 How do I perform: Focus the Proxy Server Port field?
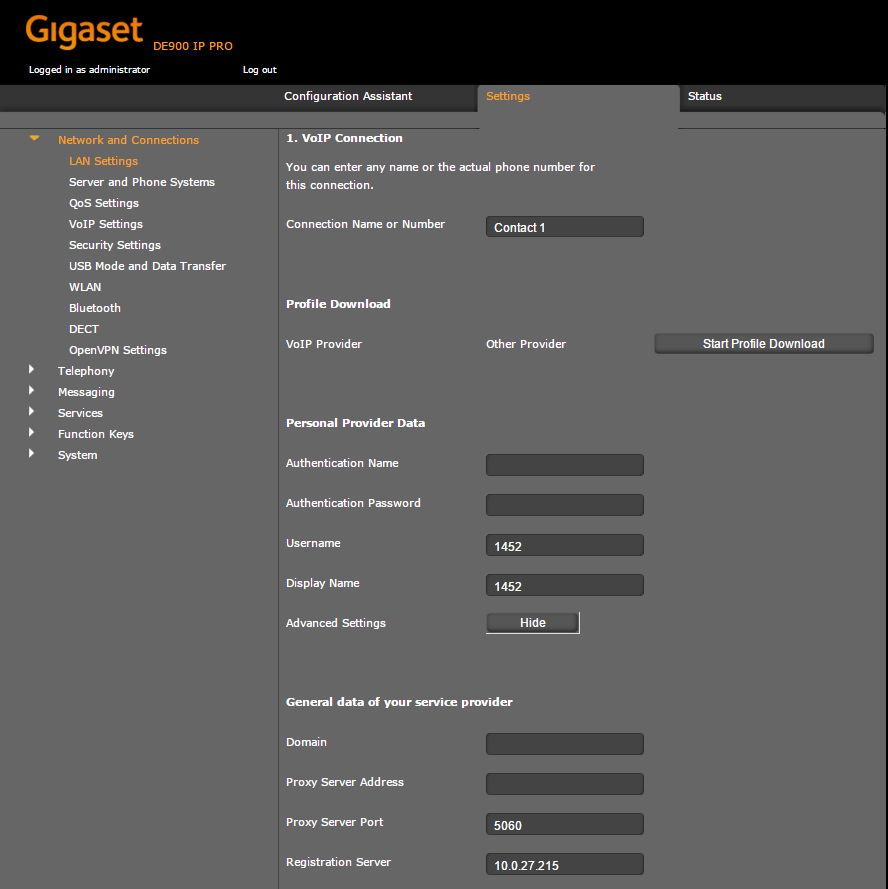click(x=564, y=824)
